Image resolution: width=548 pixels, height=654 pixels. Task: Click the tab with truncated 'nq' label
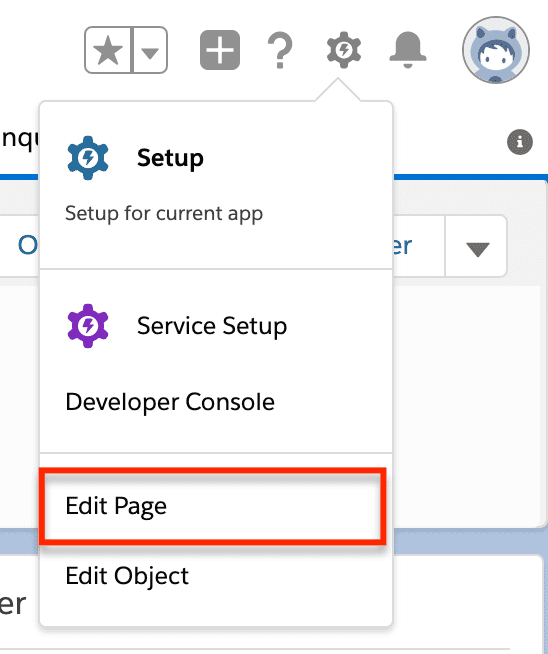[19, 140]
